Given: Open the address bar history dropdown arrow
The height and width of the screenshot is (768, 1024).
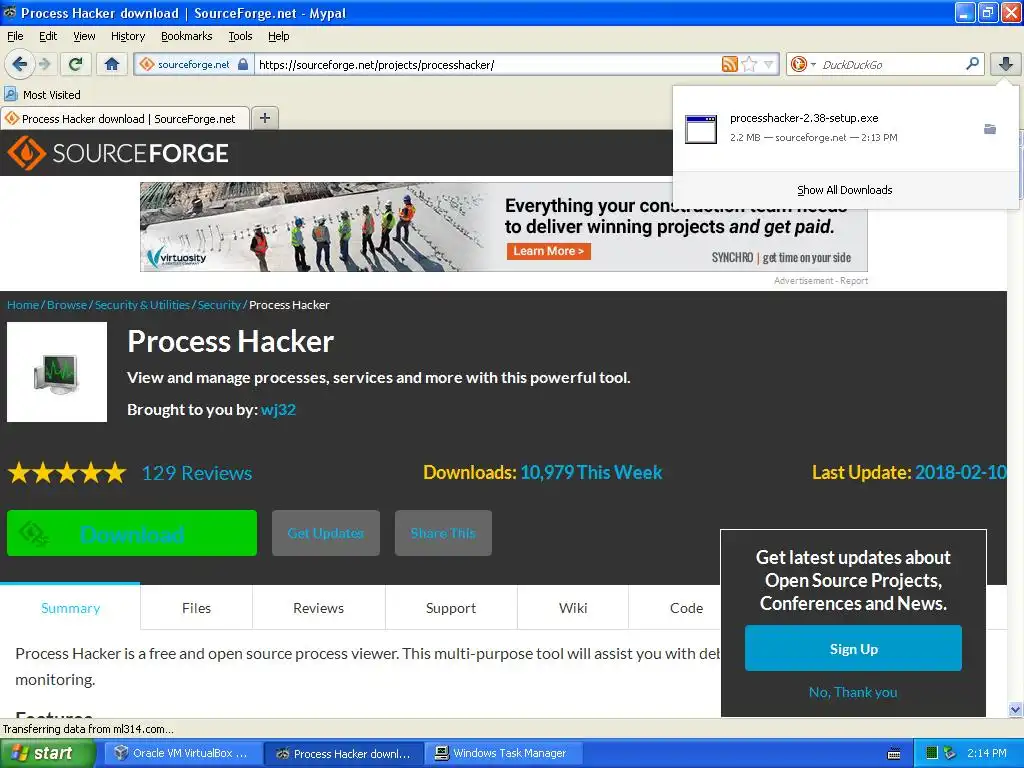Looking at the screenshot, I should 769,64.
